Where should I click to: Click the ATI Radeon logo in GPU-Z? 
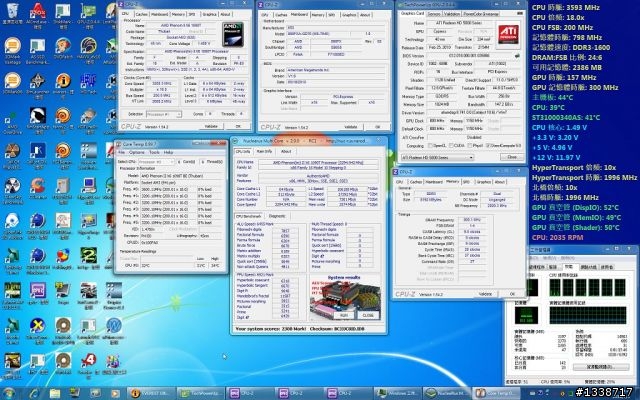pyautogui.click(x=508, y=36)
